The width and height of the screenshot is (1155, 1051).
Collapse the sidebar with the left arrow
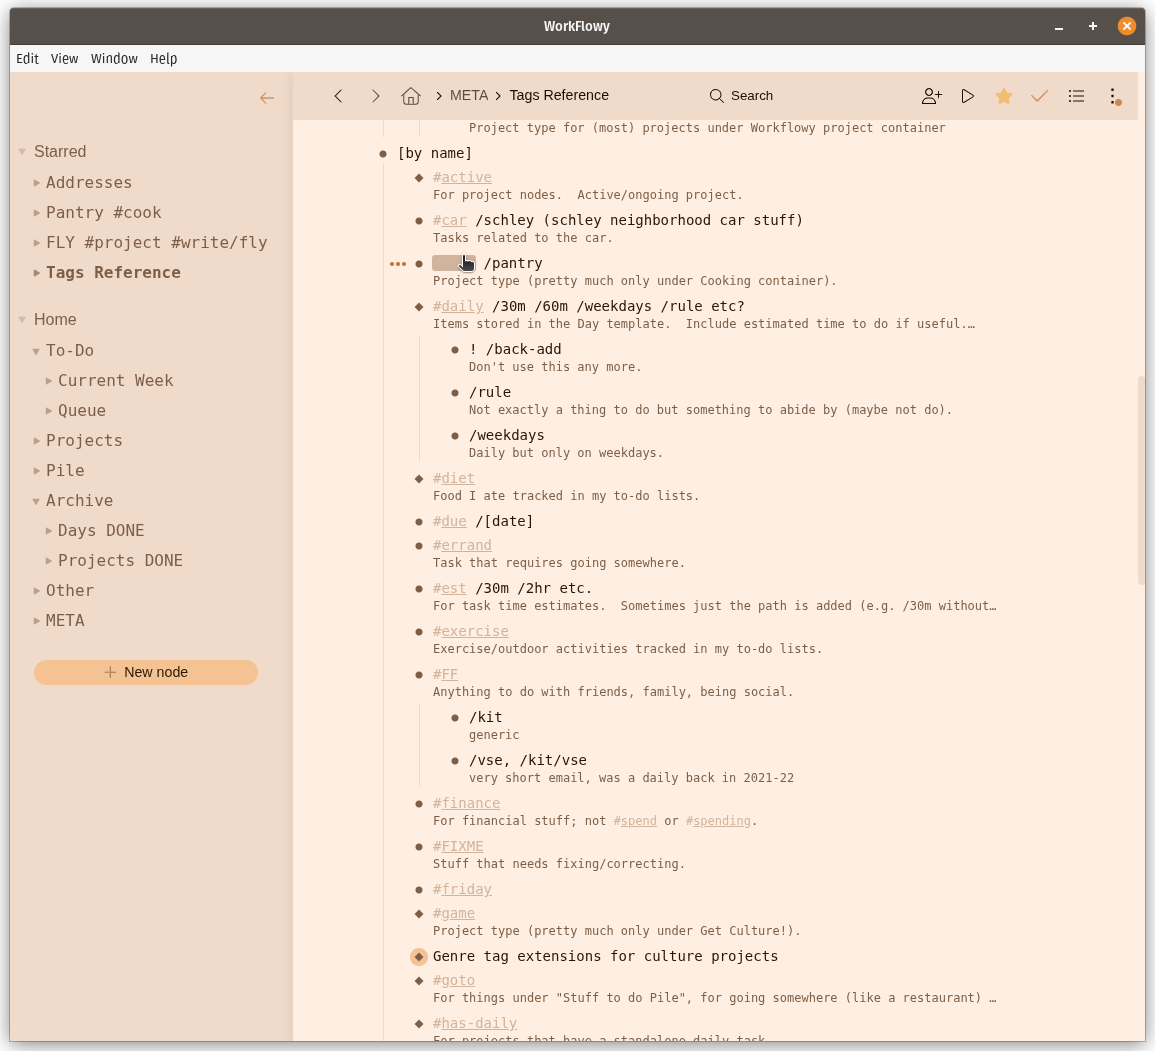tap(266, 98)
